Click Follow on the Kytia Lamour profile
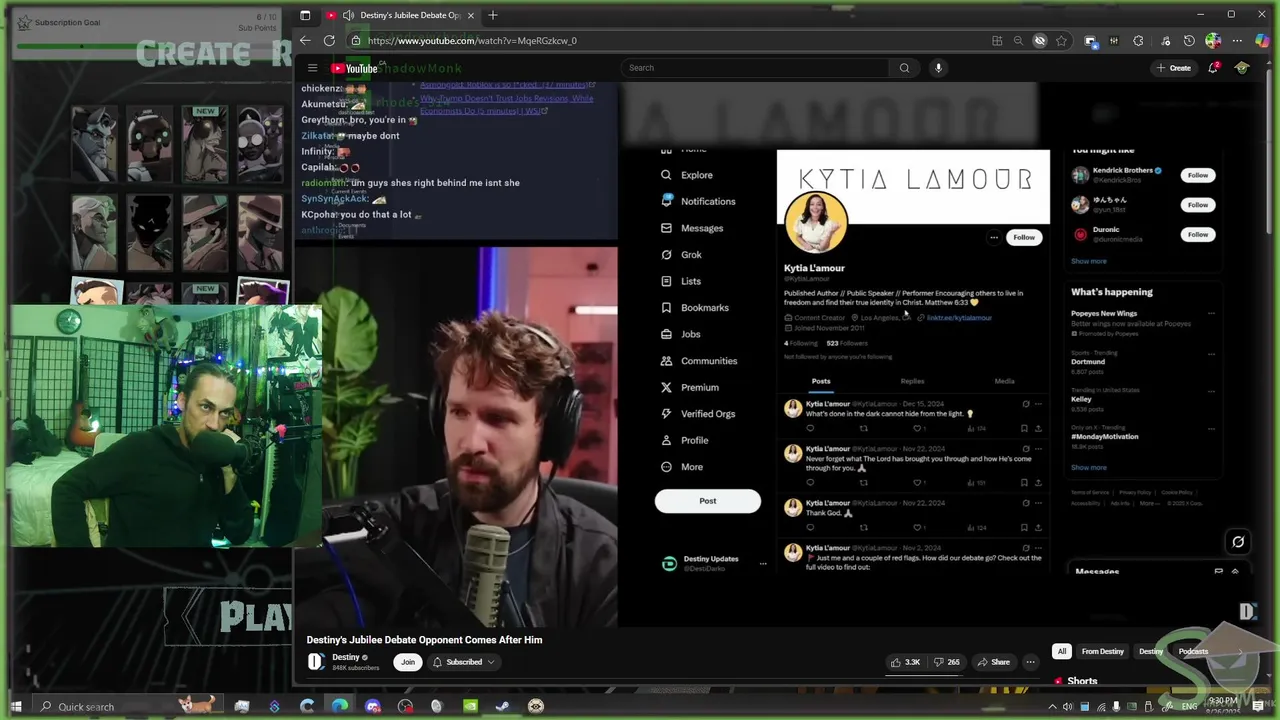The image size is (1280, 720). tap(1024, 238)
